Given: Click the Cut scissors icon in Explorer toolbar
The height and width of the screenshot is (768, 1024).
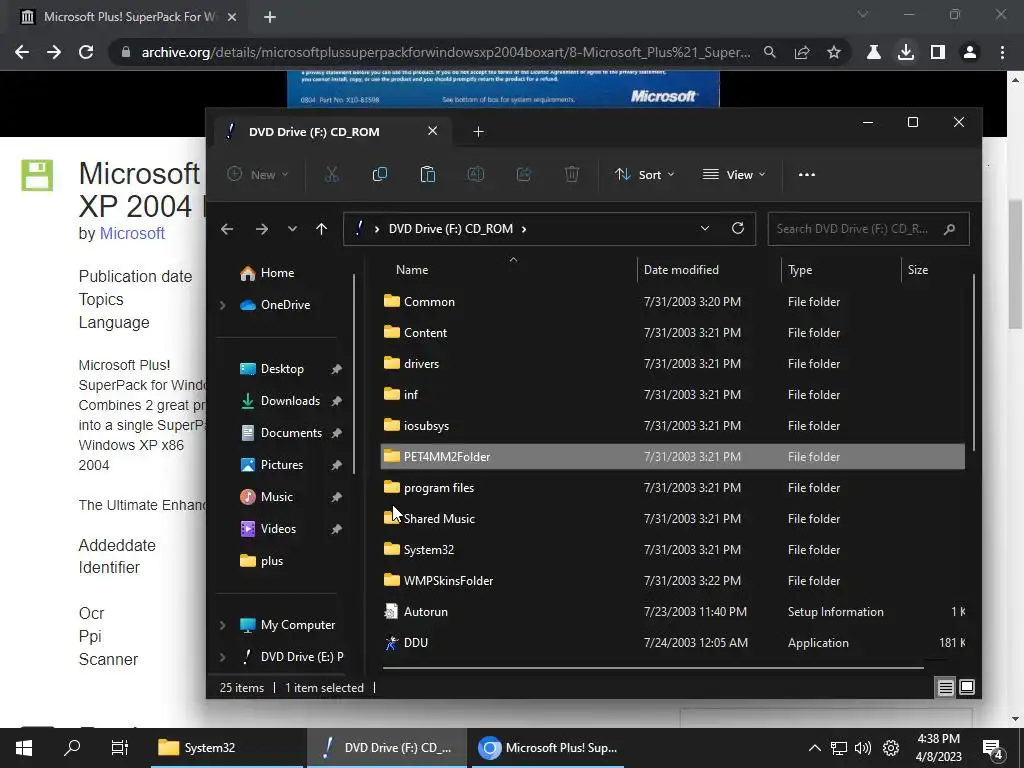Looking at the screenshot, I should [x=332, y=174].
